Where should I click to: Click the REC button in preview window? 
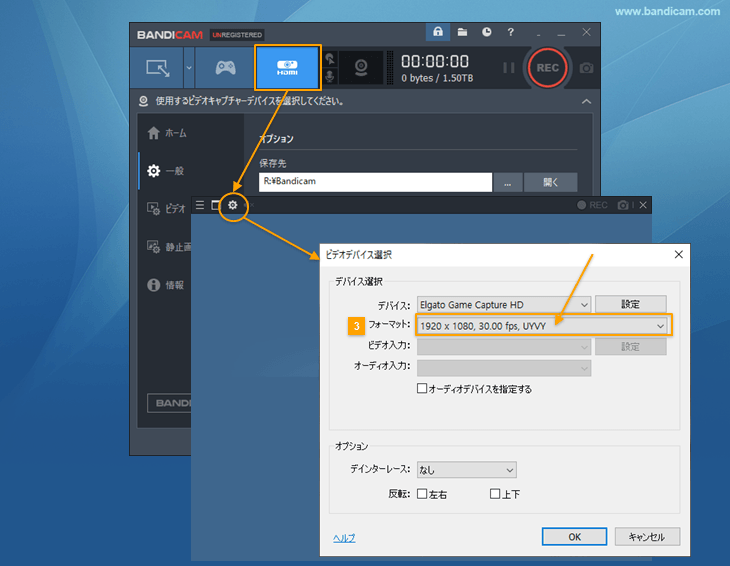point(592,205)
